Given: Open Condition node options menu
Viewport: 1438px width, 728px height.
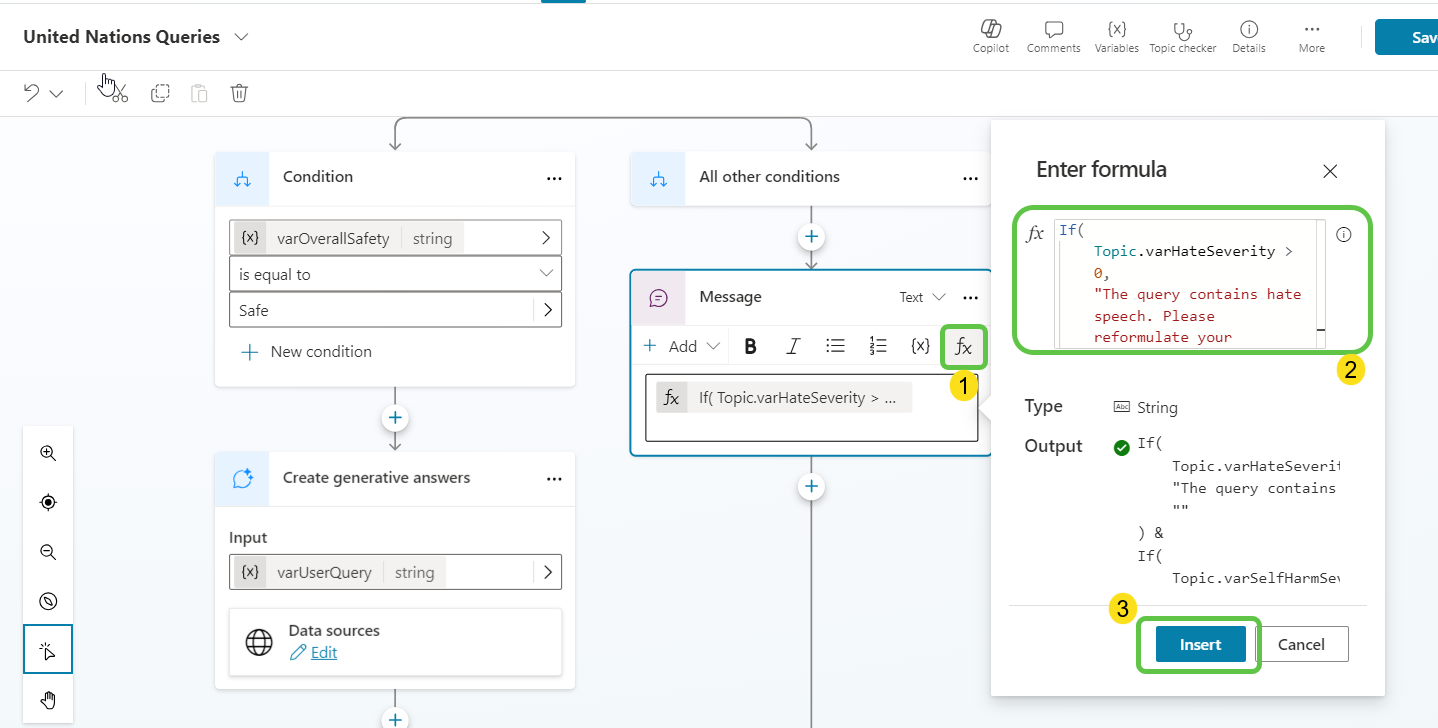Looking at the screenshot, I should (554, 178).
